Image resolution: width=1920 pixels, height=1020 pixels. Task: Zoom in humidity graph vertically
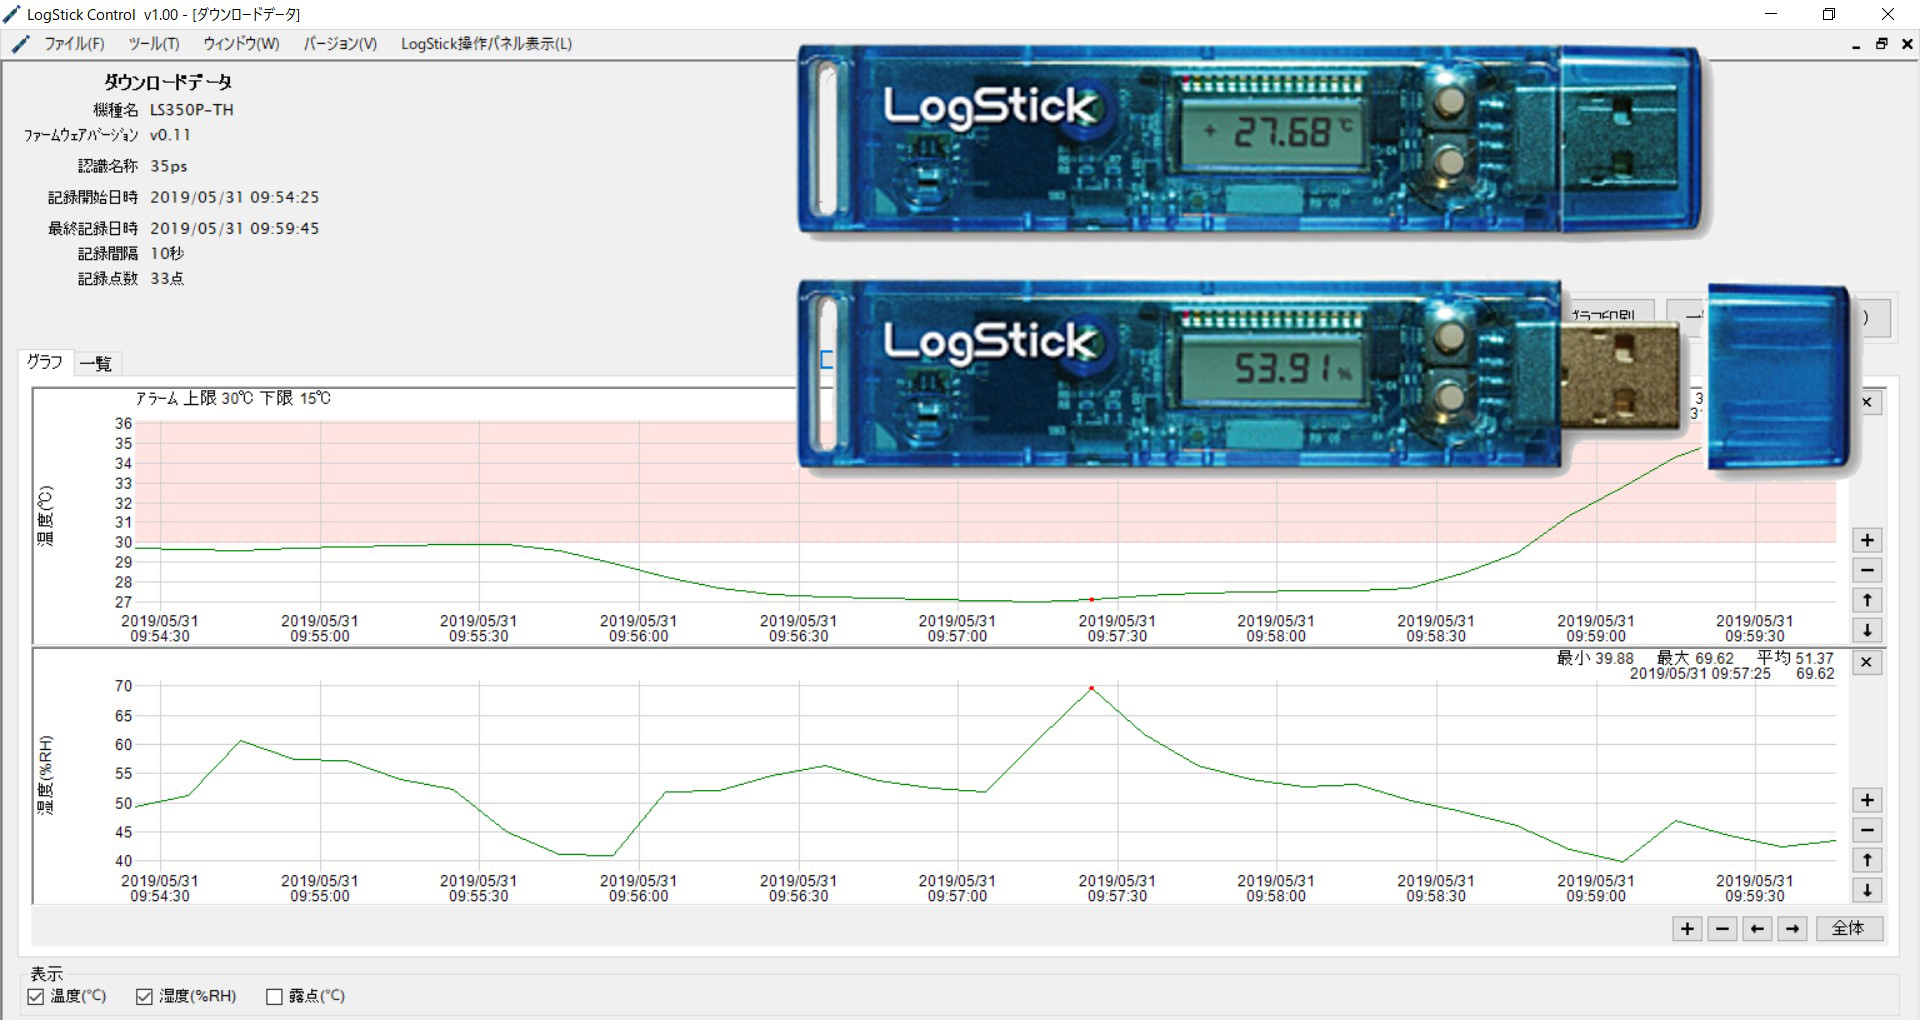tap(1867, 801)
